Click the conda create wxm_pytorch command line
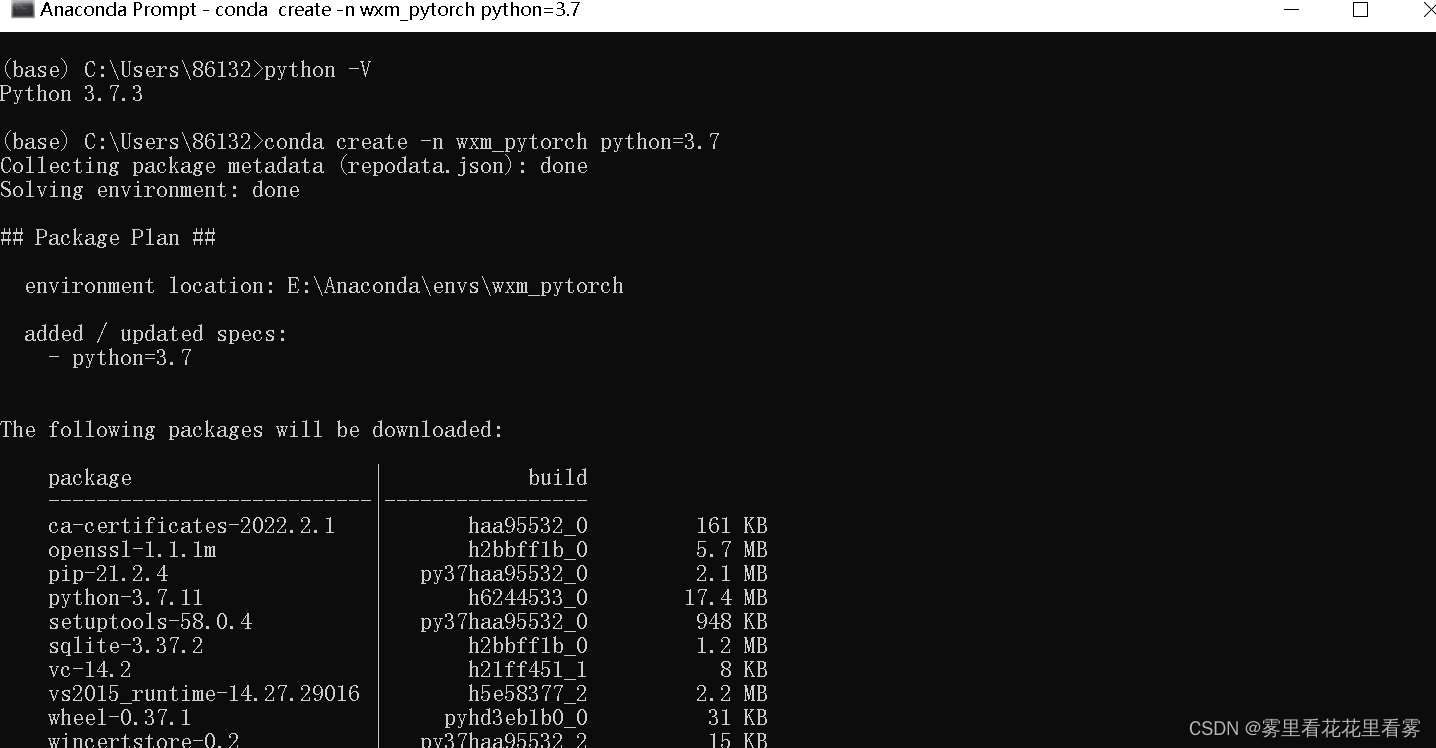The height and width of the screenshot is (748, 1436). (x=360, y=142)
